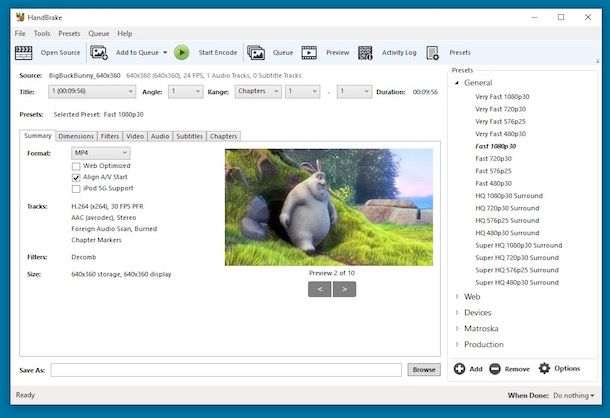The image size is (610, 418).
Task: Switch to the Chapters tab
Action: click(223, 136)
